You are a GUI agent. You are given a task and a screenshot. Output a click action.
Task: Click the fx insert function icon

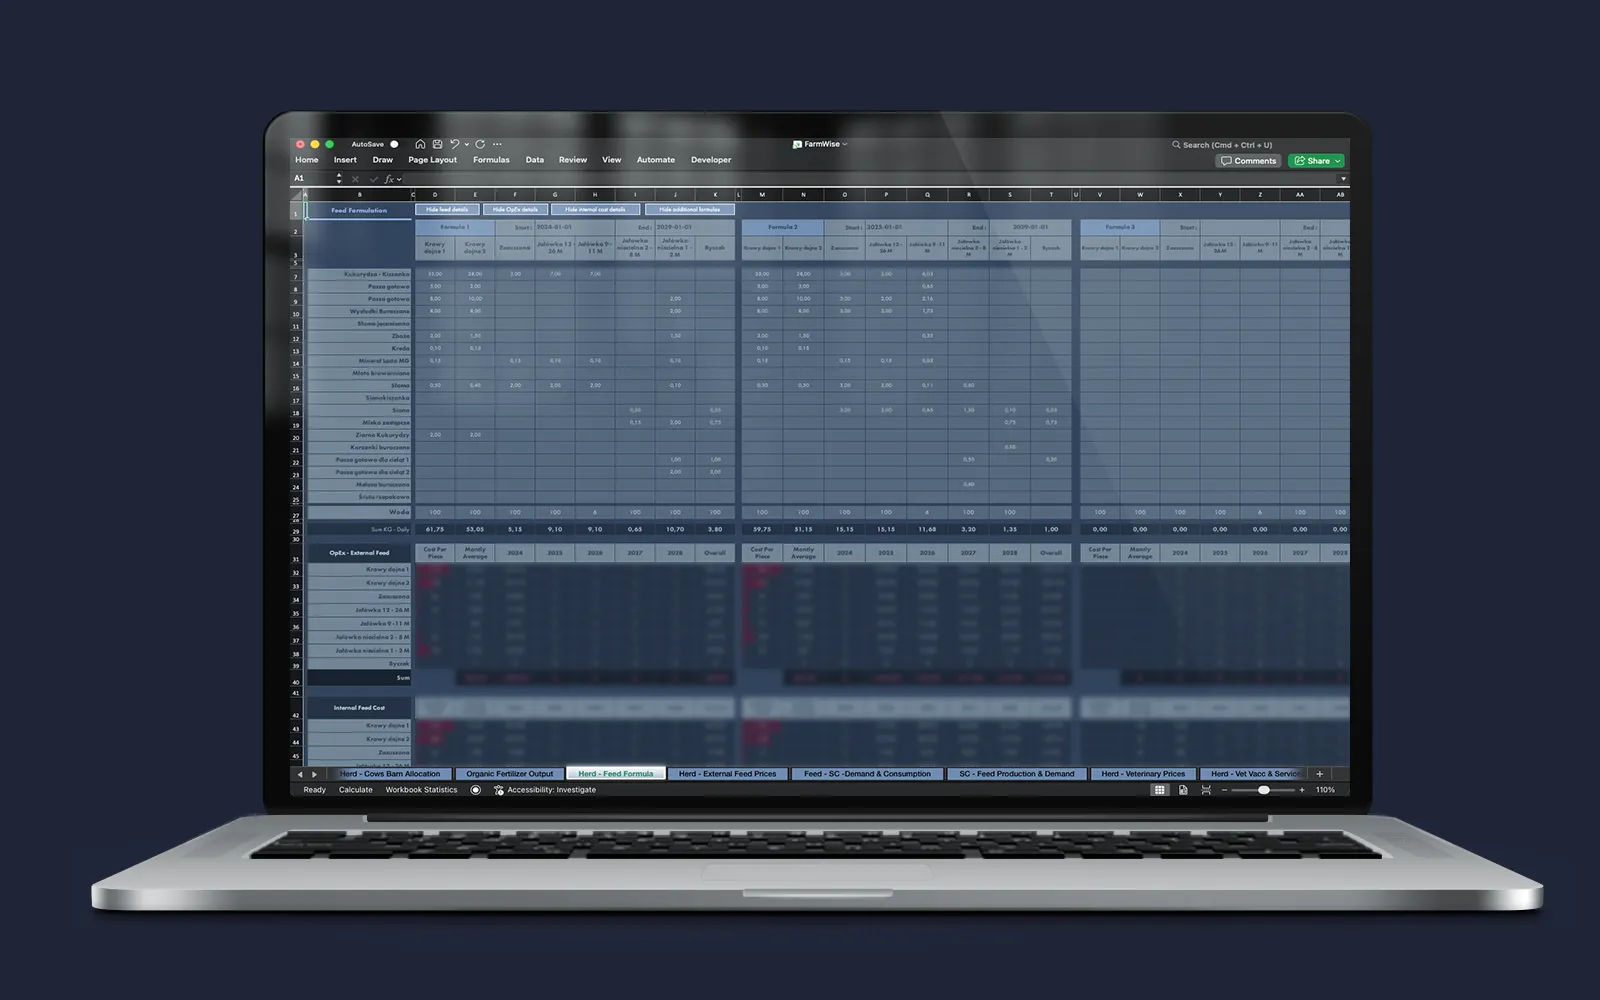[389, 179]
